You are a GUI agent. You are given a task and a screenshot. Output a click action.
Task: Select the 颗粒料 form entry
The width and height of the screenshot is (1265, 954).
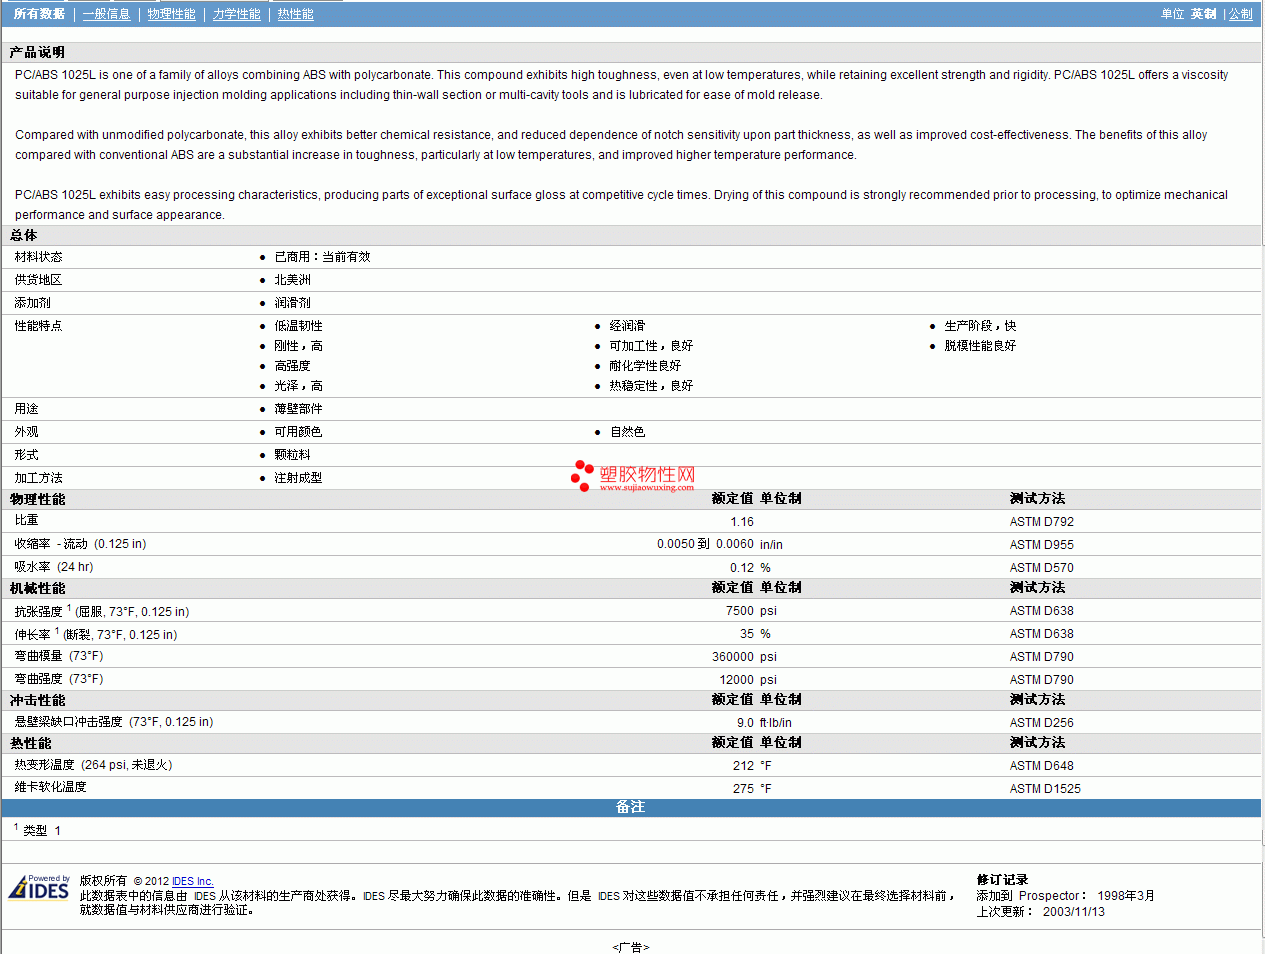click(x=292, y=455)
